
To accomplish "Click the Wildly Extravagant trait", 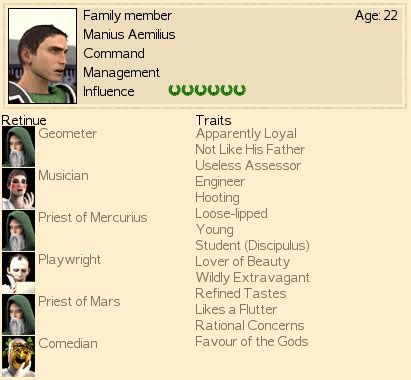I will (253, 277).
